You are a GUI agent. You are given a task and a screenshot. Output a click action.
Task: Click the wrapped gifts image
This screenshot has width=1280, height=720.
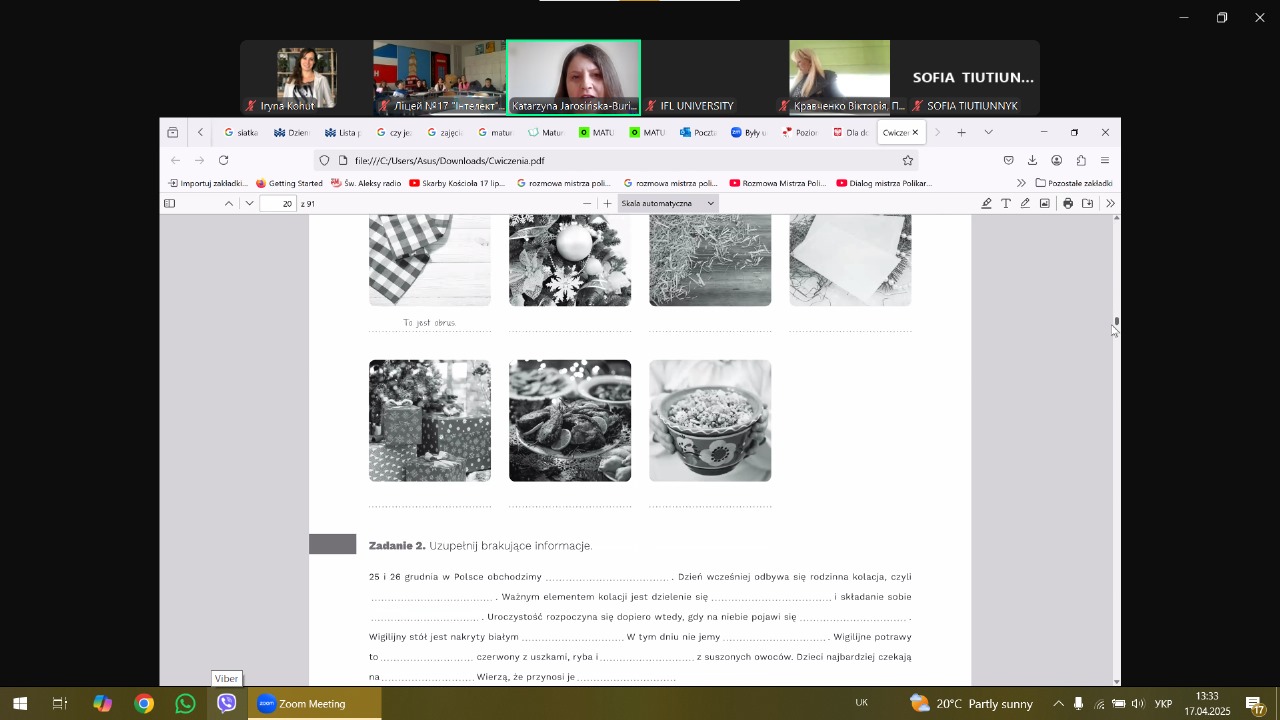pos(430,421)
